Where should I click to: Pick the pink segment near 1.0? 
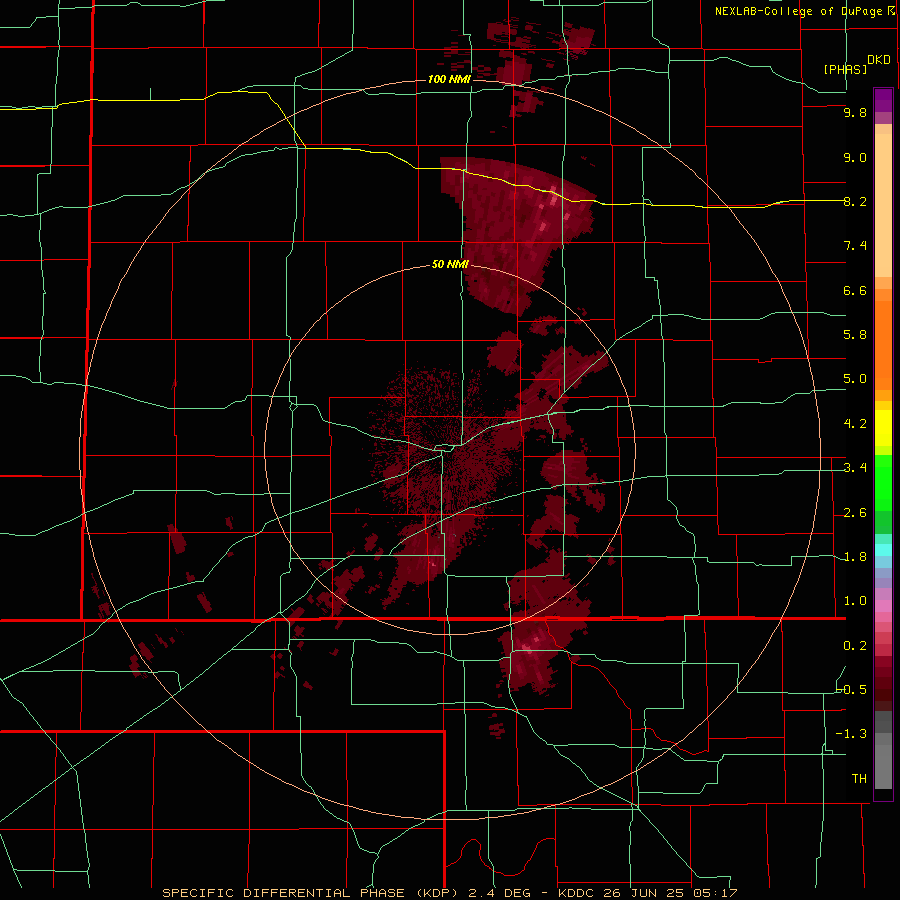tap(883, 606)
